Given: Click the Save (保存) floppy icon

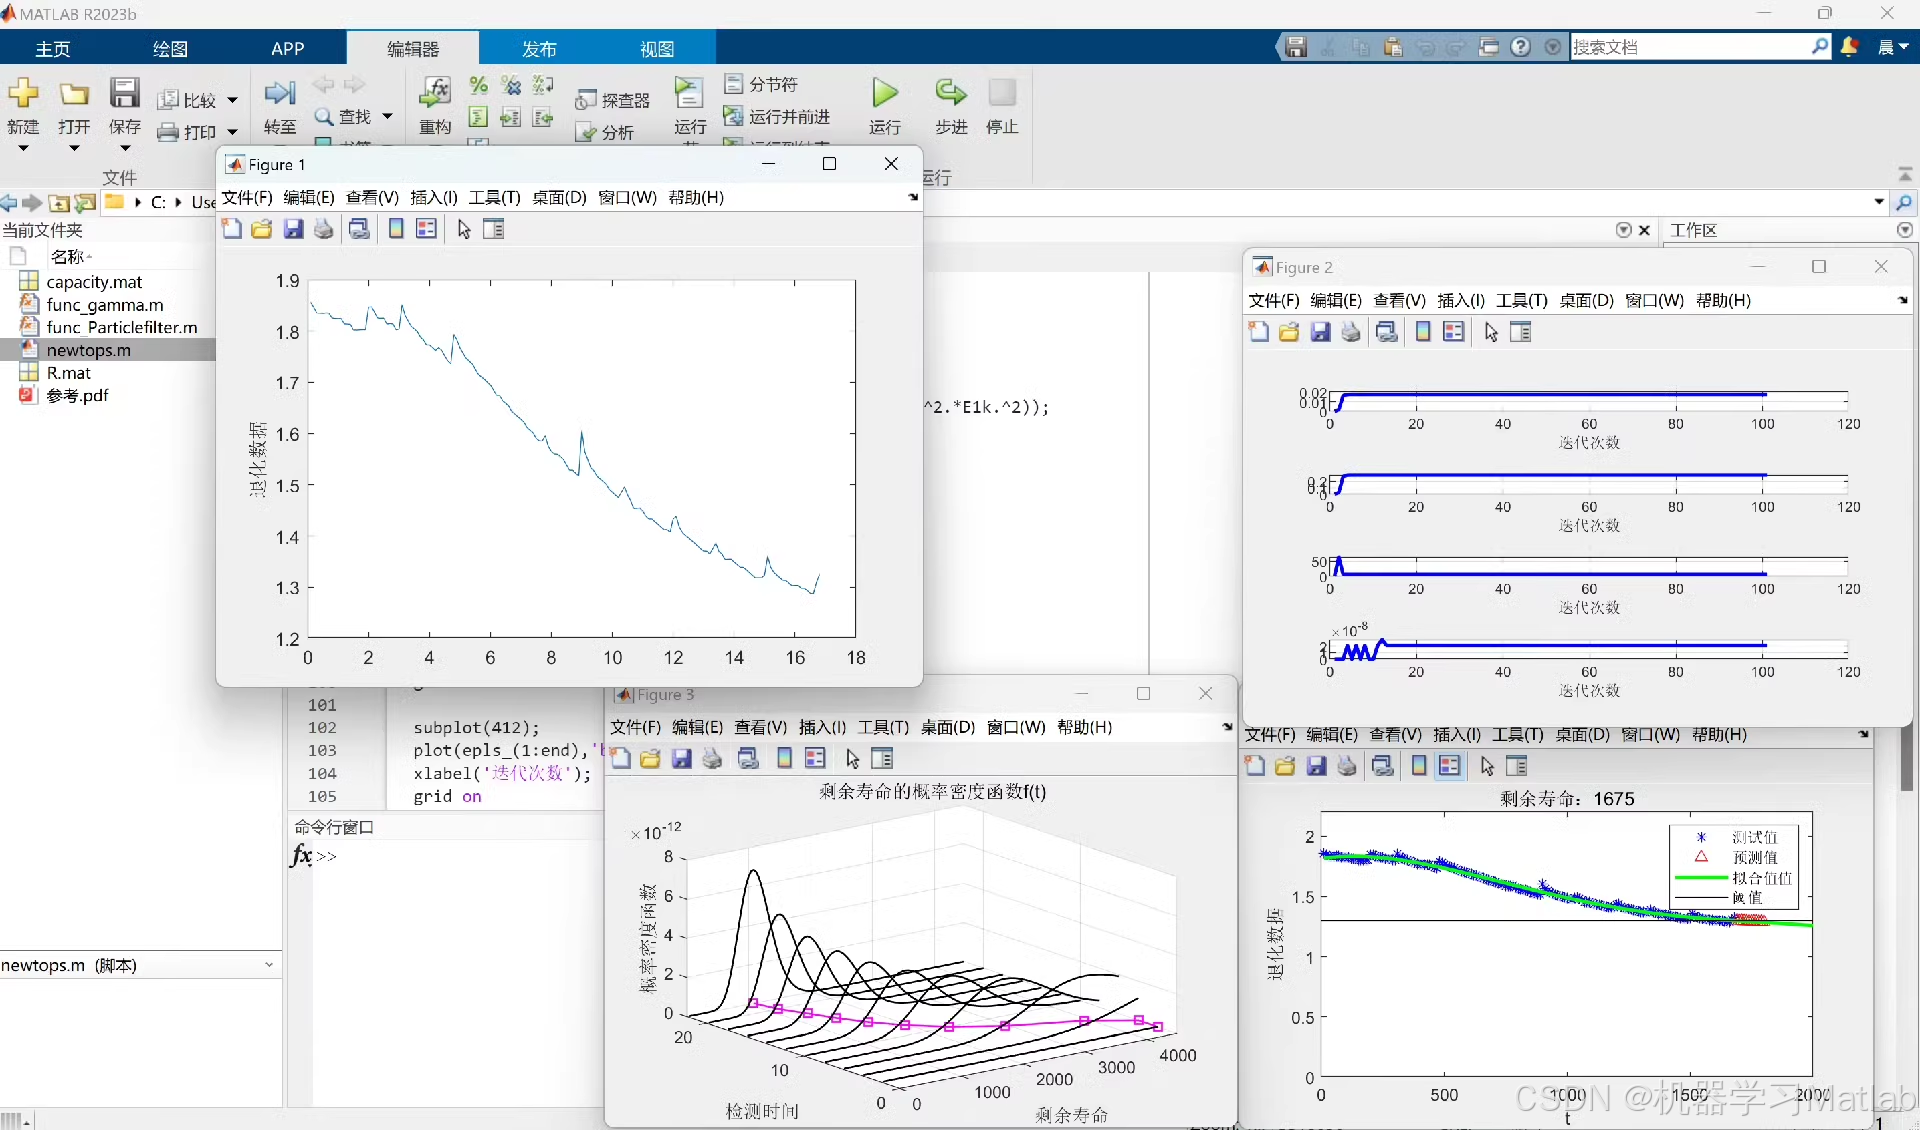Looking at the screenshot, I should coord(124,94).
